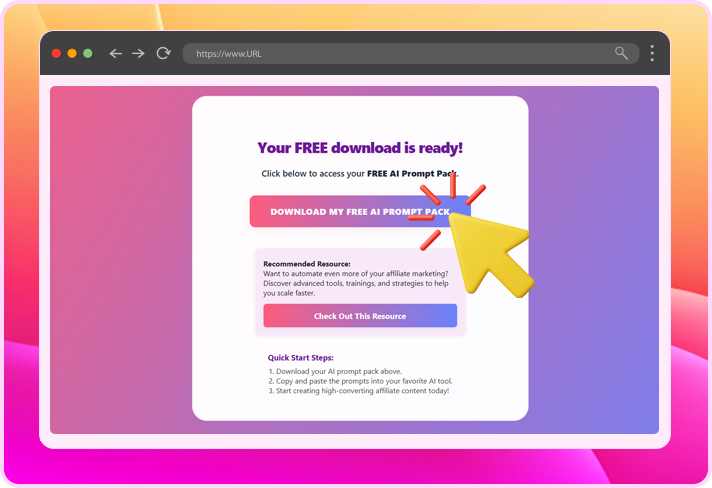Click the browser forward arrow
This screenshot has height=488, width=712.
tap(138, 53)
